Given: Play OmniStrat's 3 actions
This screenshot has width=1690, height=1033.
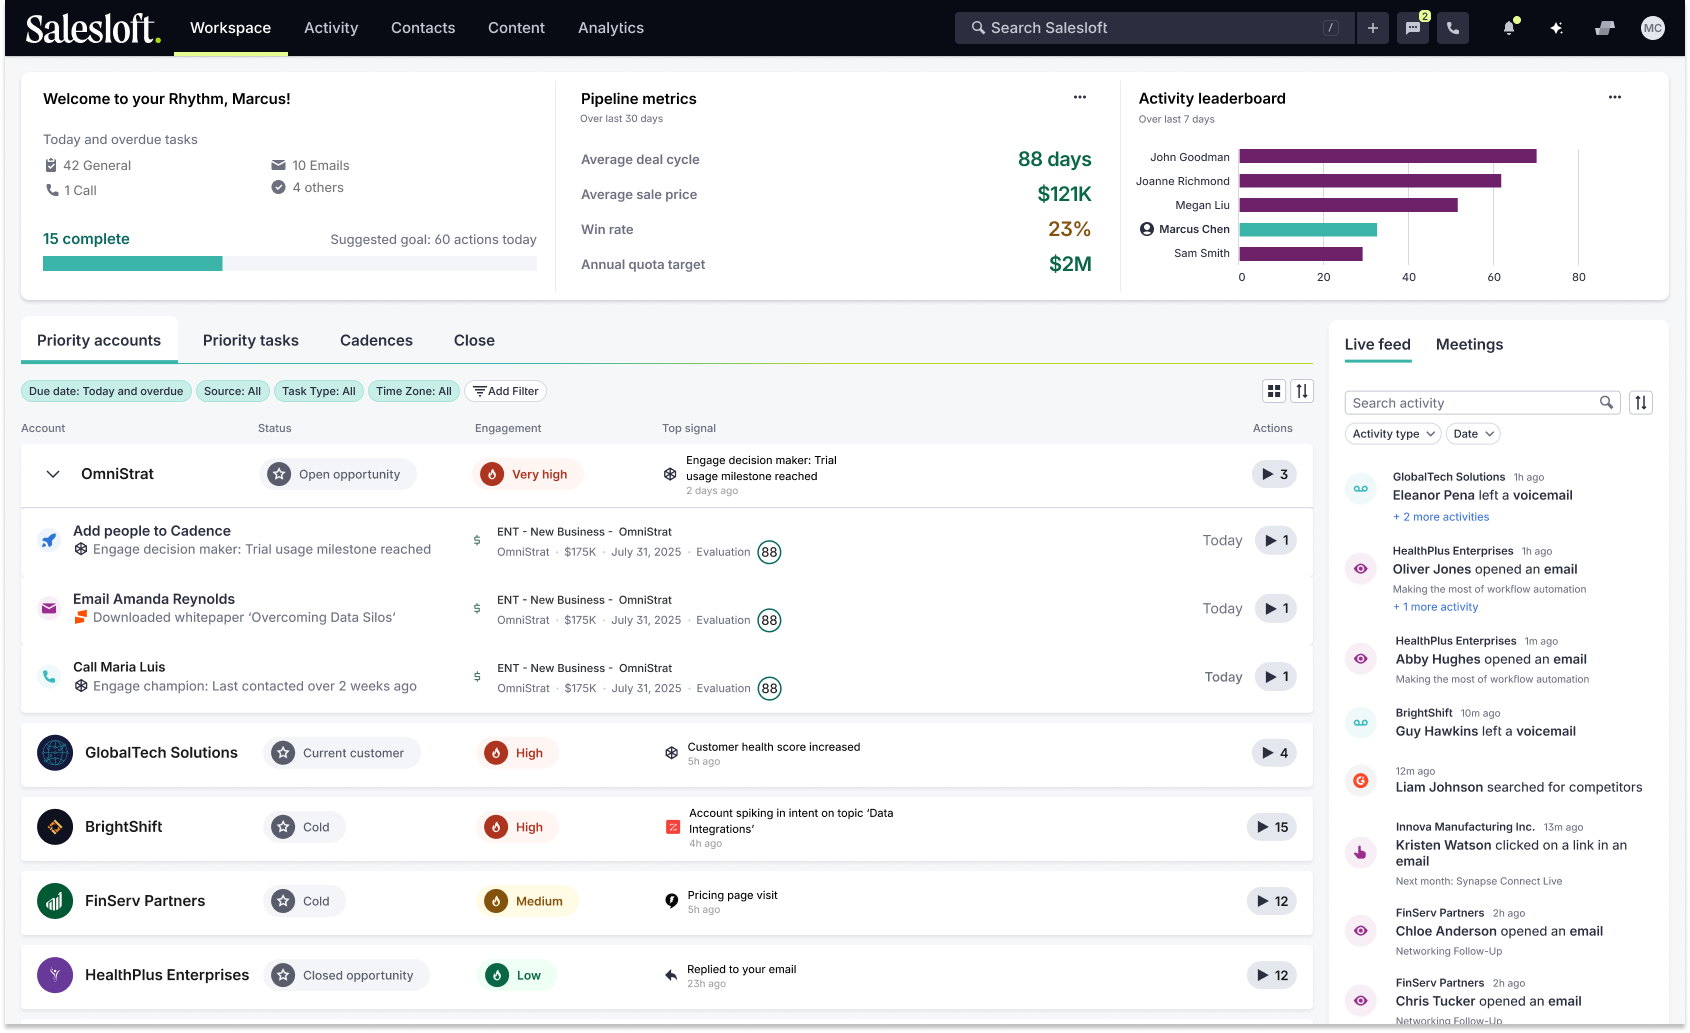Looking at the screenshot, I should tap(1275, 474).
